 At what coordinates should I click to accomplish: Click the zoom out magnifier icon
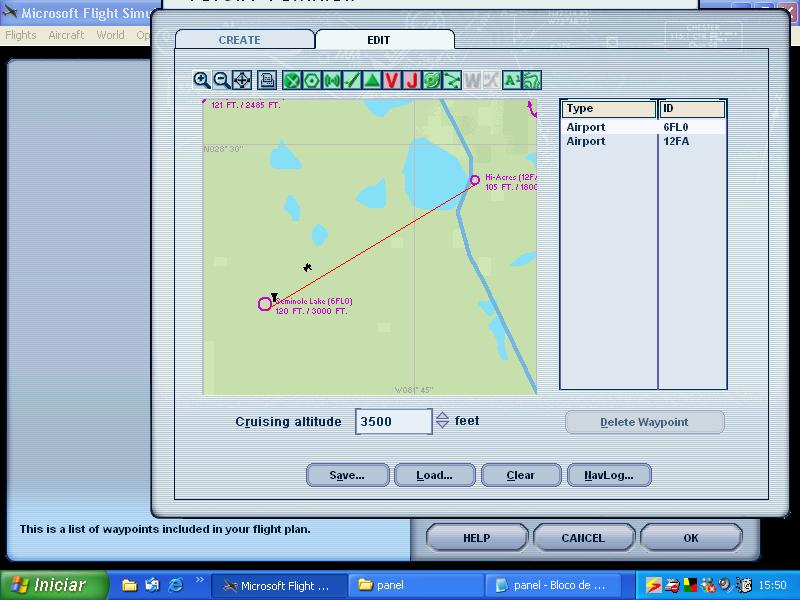point(221,80)
